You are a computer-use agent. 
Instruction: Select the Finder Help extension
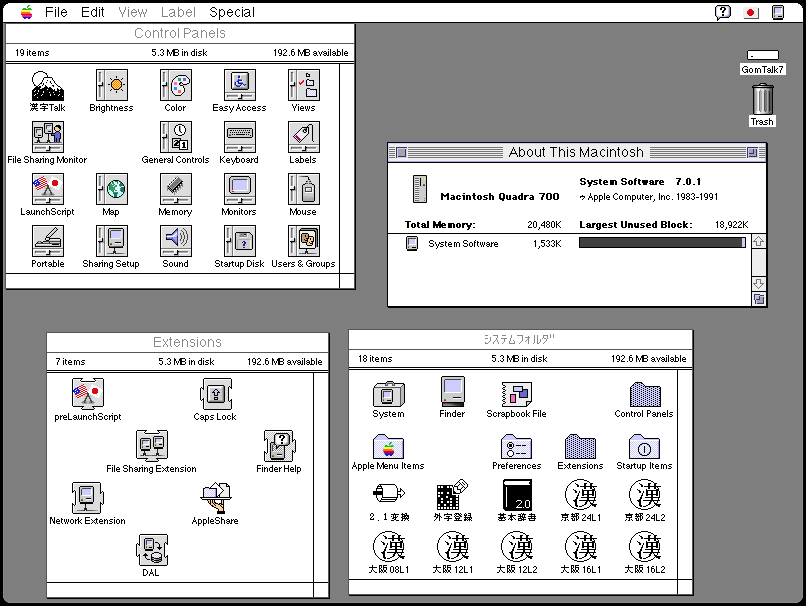(x=279, y=446)
